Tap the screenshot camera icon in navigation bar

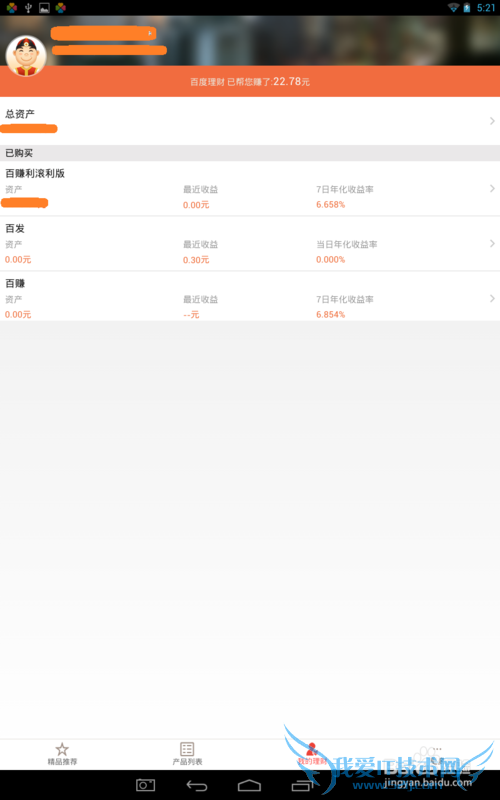tap(145, 785)
